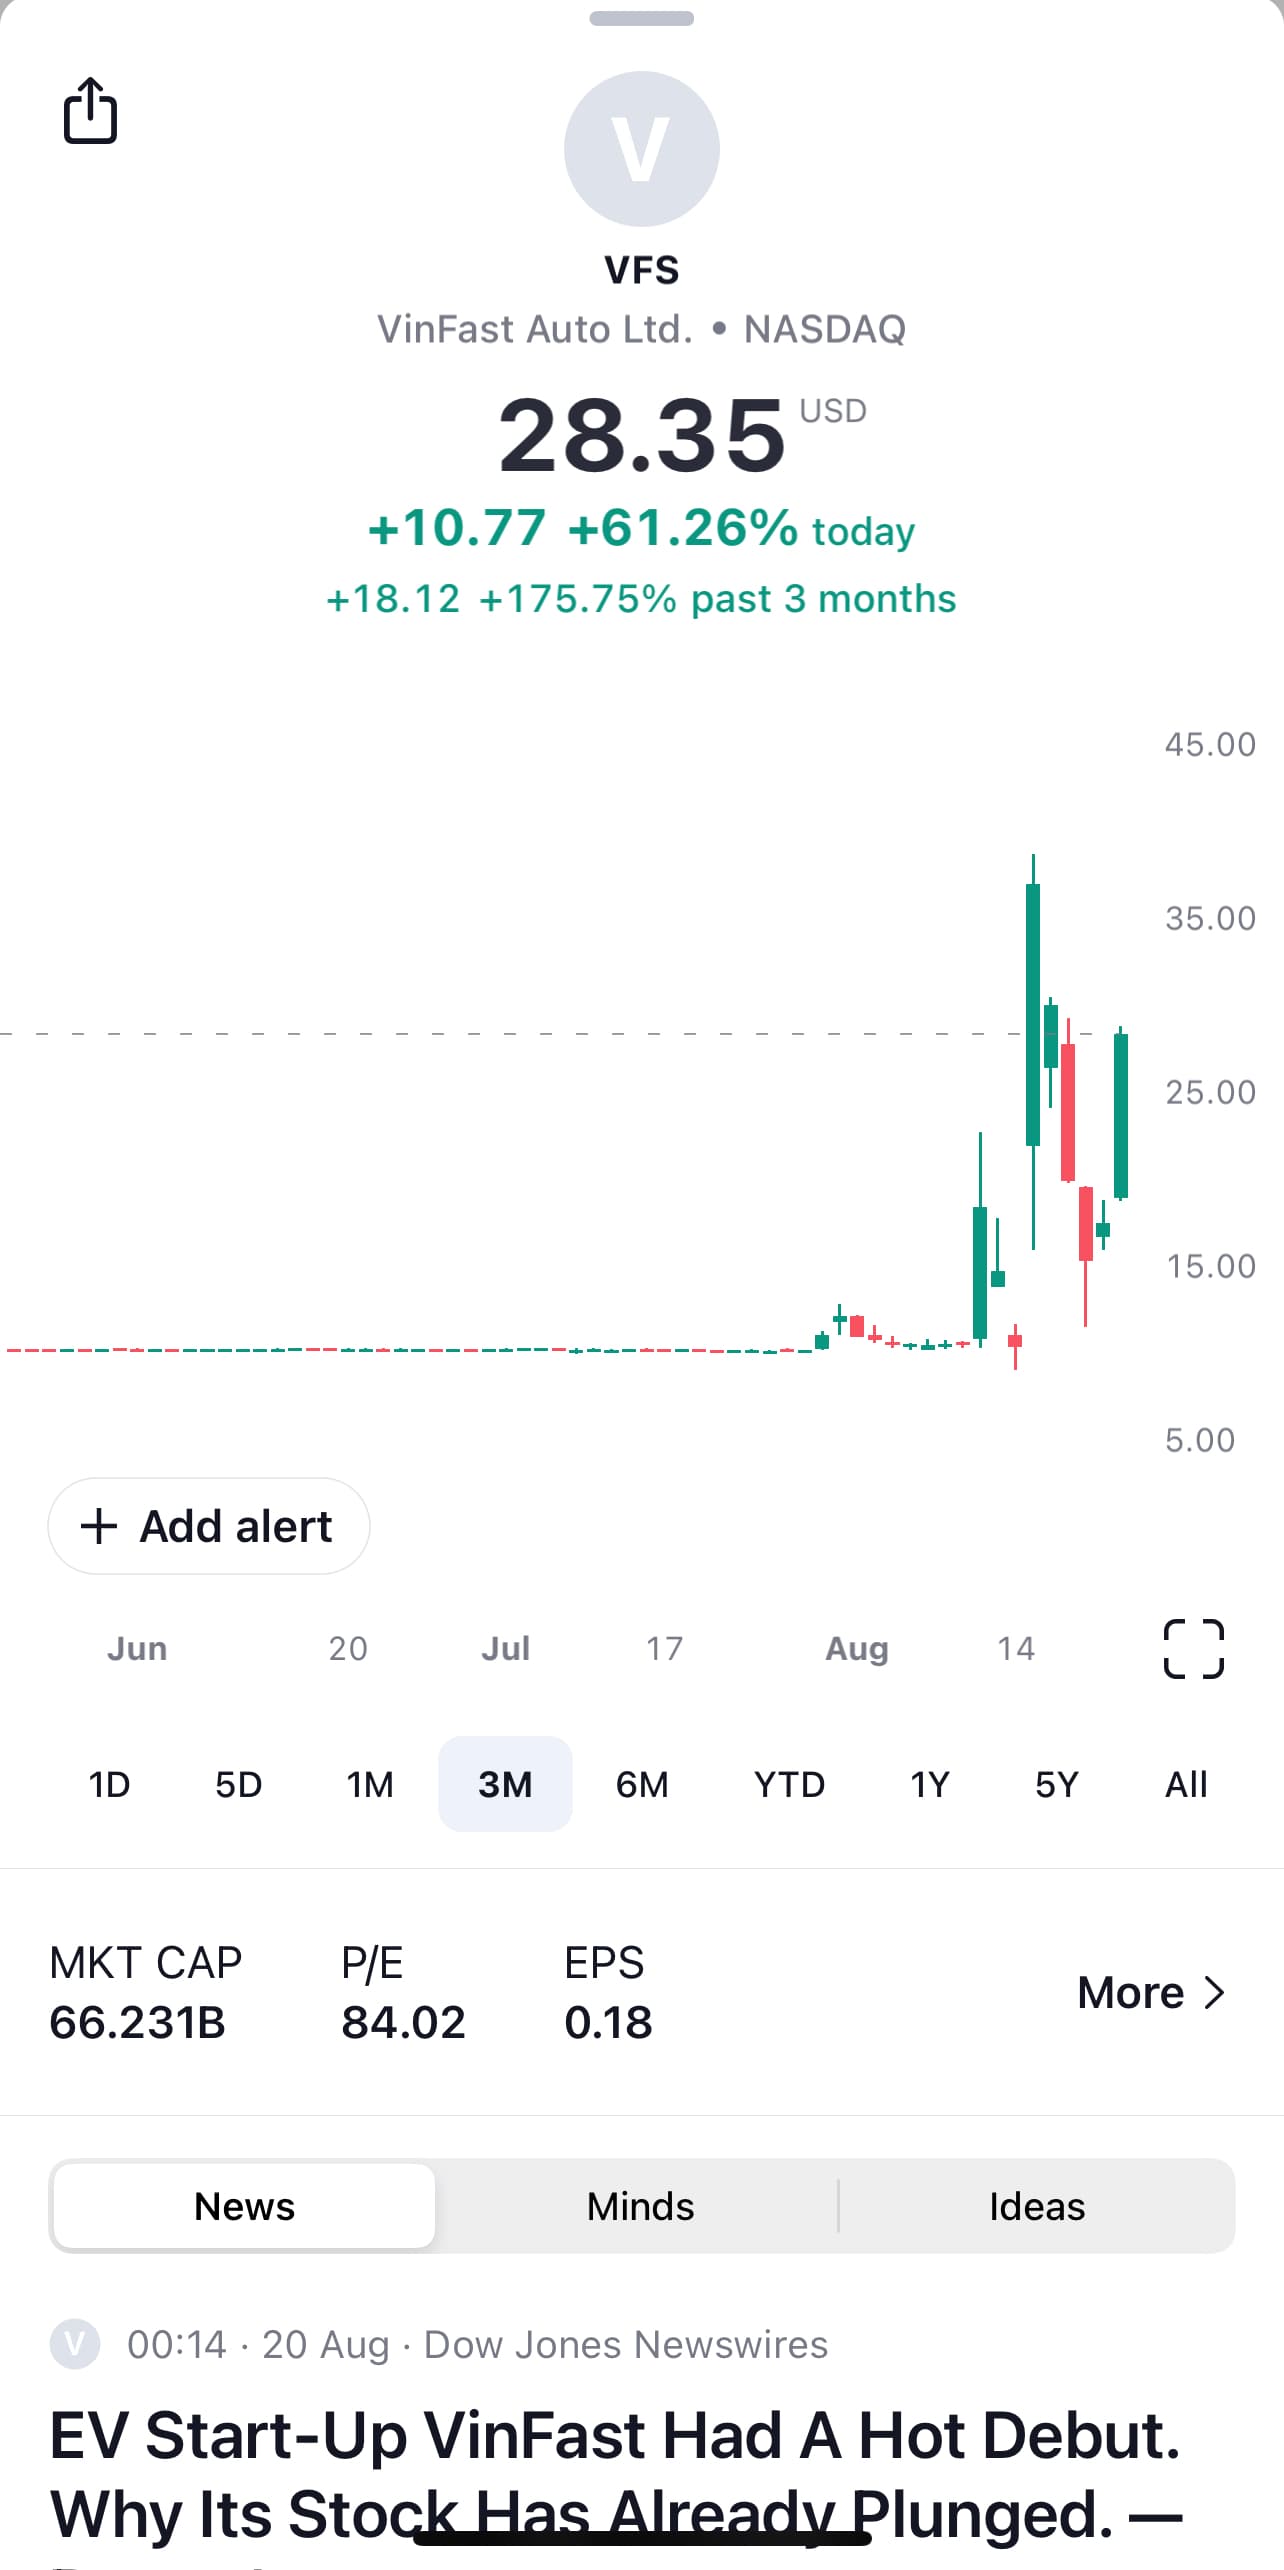Tap the sheet drag handle at top
This screenshot has width=1284, height=2570.
[641, 18]
